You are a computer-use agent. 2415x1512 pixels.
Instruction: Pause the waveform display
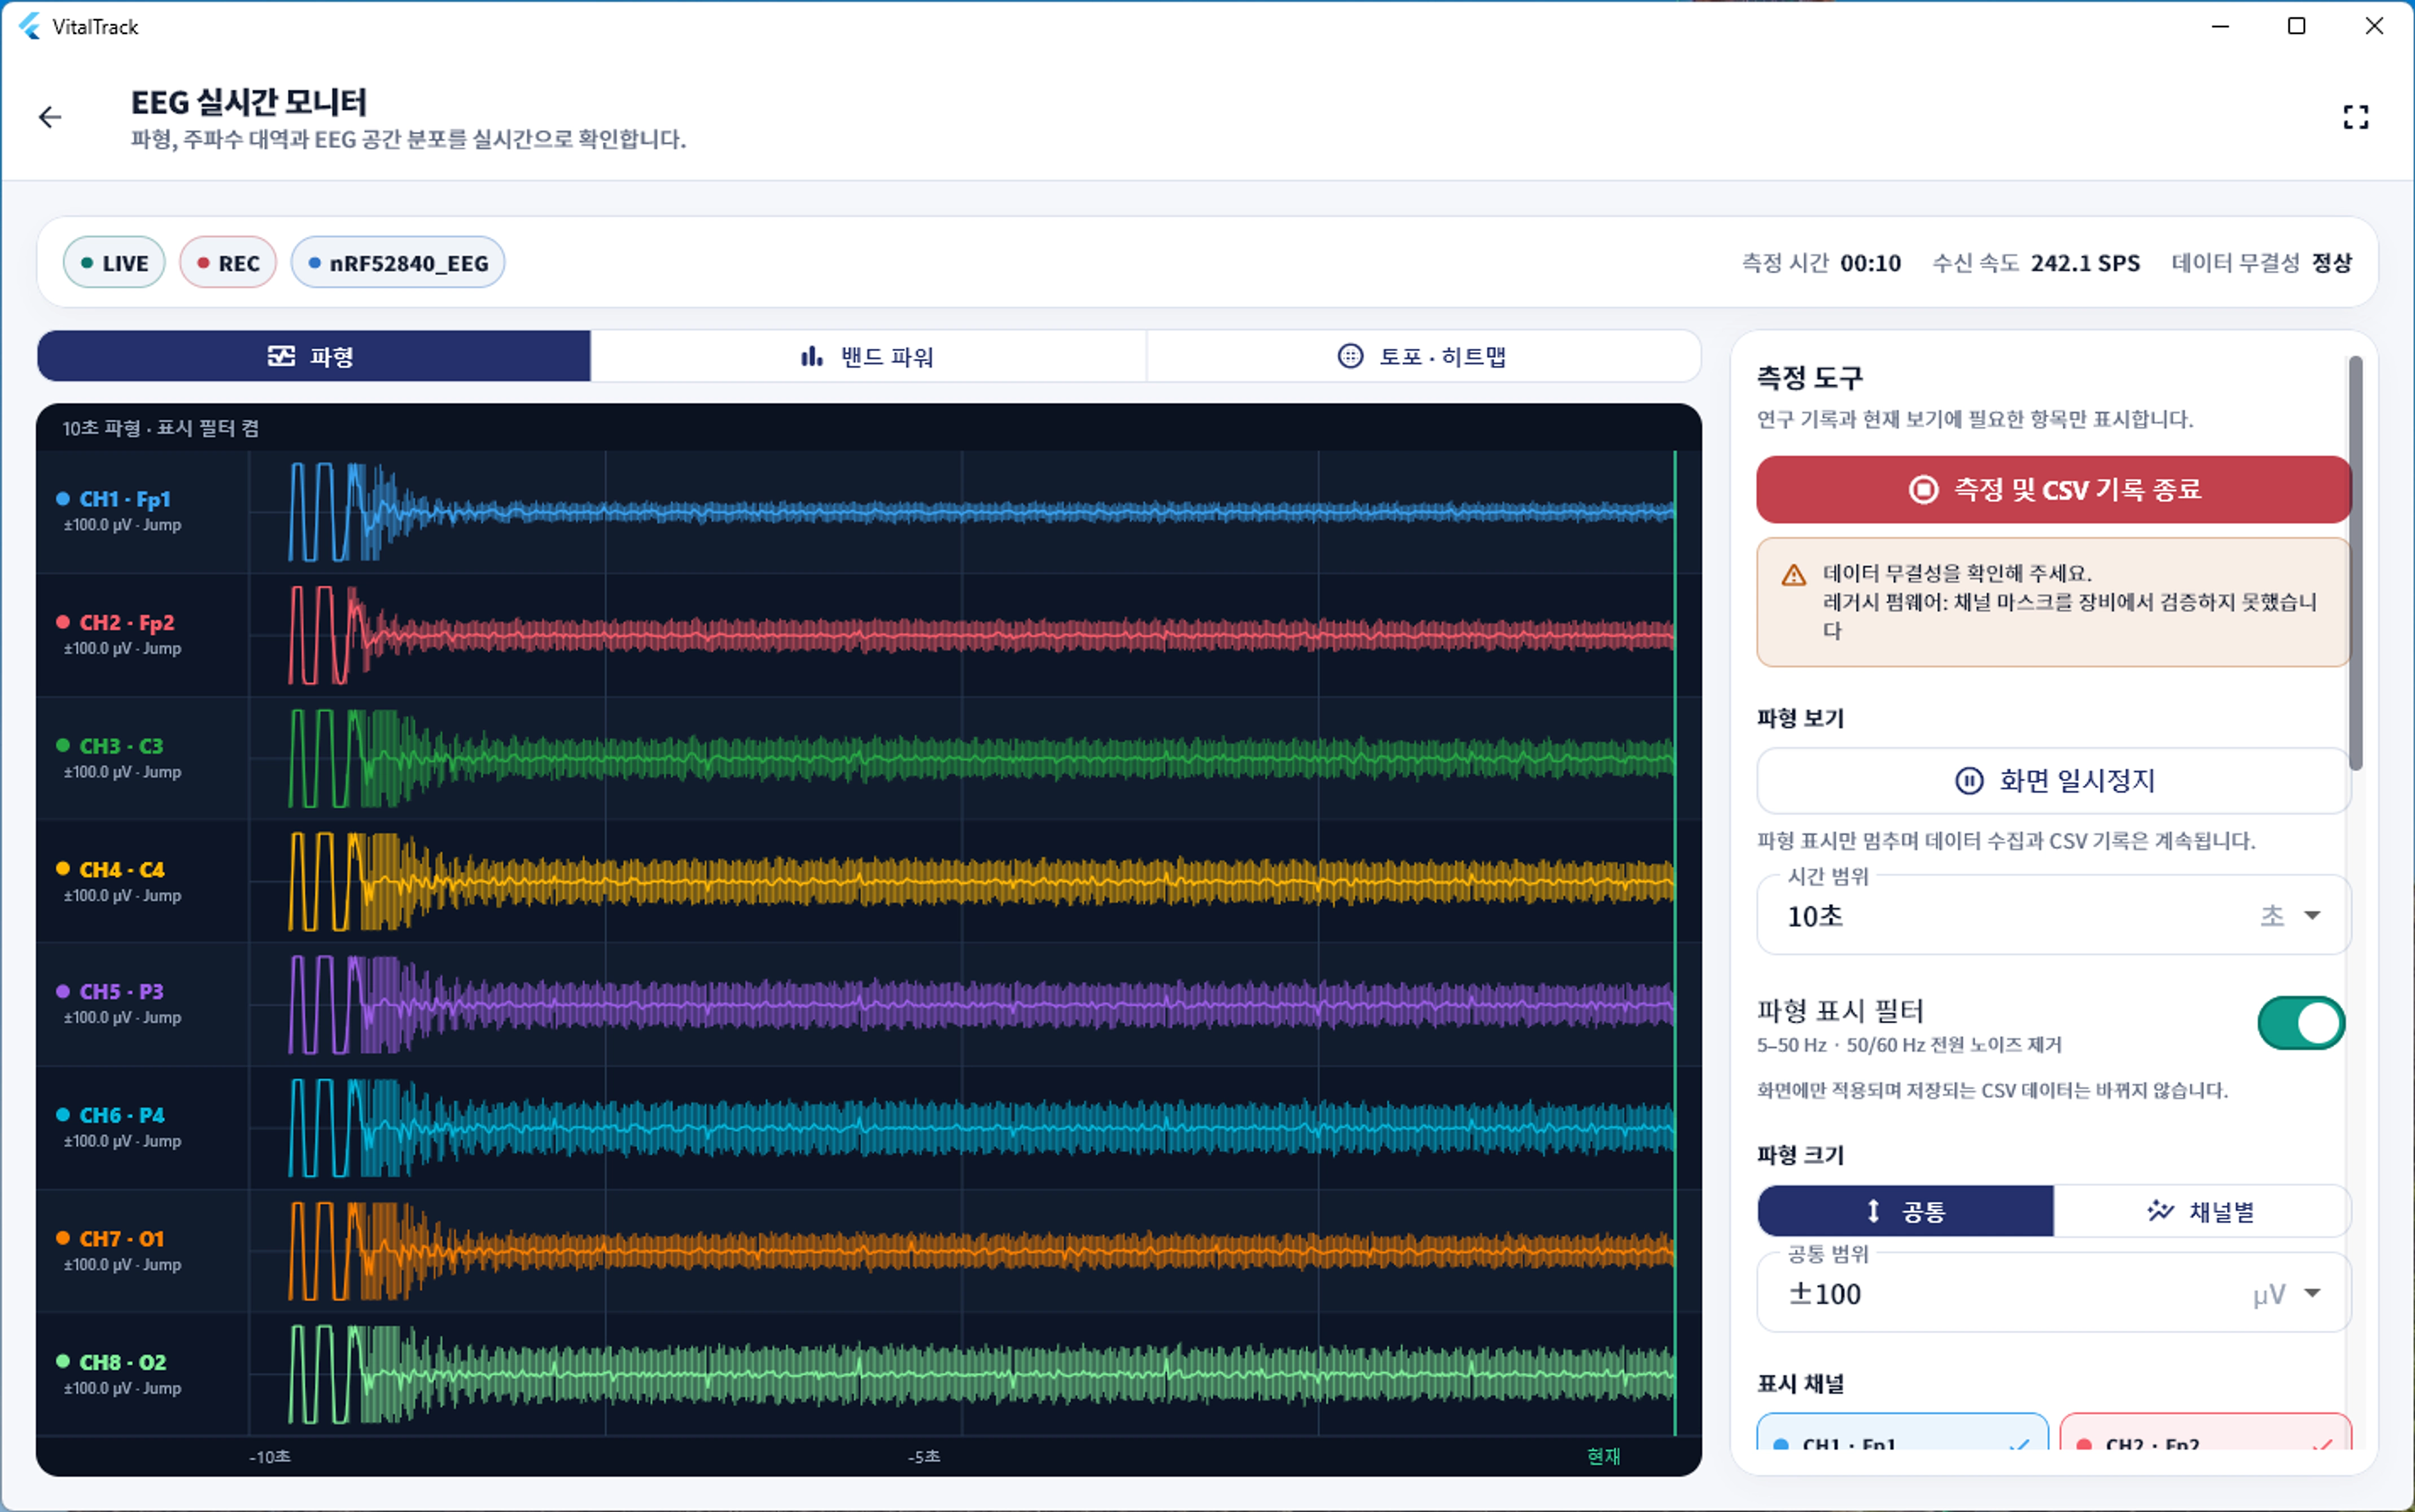[x=2053, y=780]
